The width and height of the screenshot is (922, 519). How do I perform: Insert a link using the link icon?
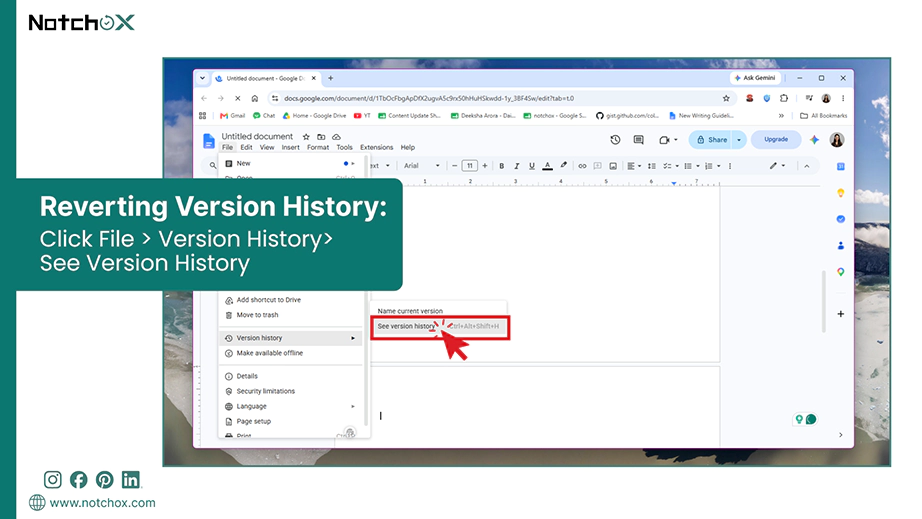(x=582, y=166)
